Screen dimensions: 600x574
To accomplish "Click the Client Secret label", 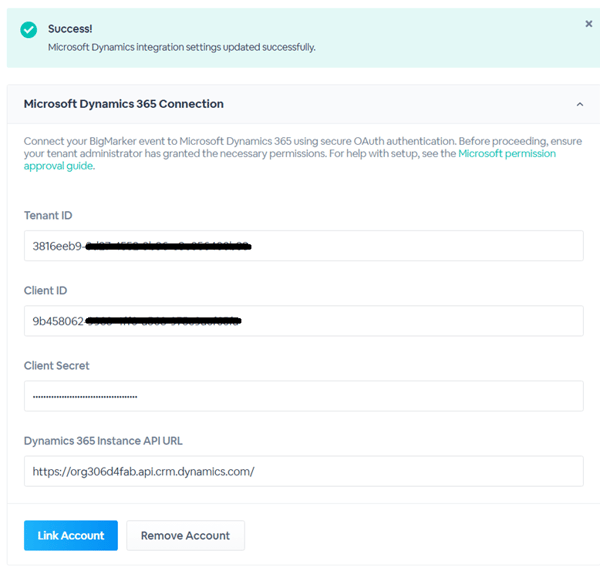I will tap(57, 366).
